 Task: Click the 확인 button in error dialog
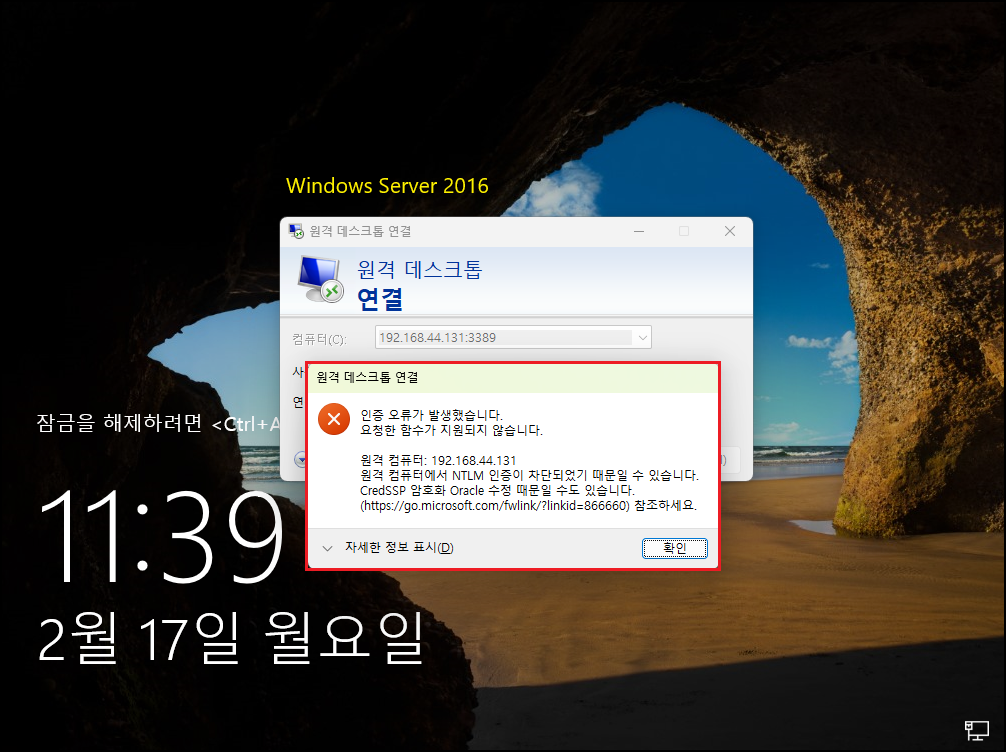[x=674, y=548]
